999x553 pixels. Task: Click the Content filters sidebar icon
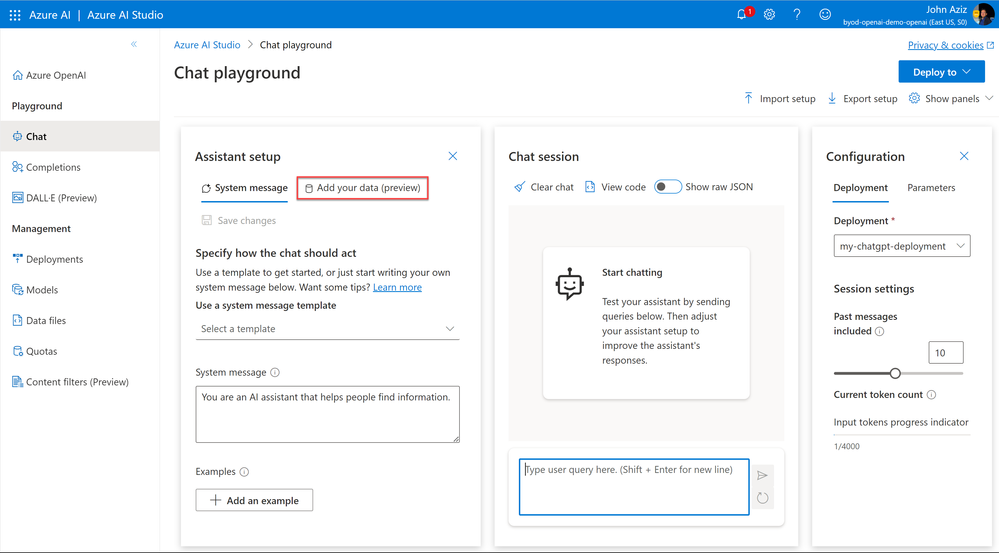[17, 382]
